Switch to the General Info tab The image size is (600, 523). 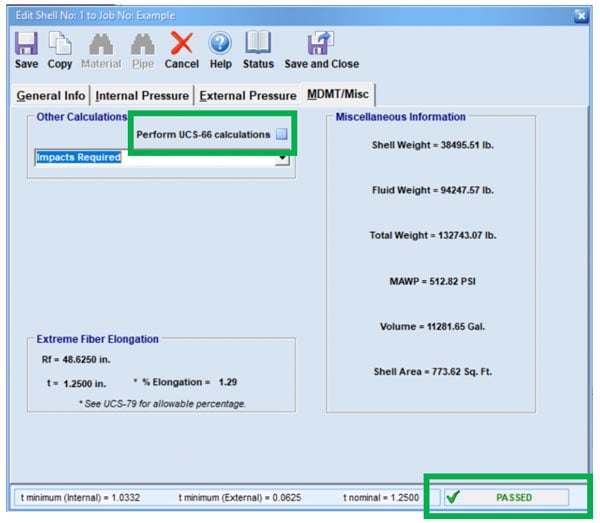(x=51, y=95)
